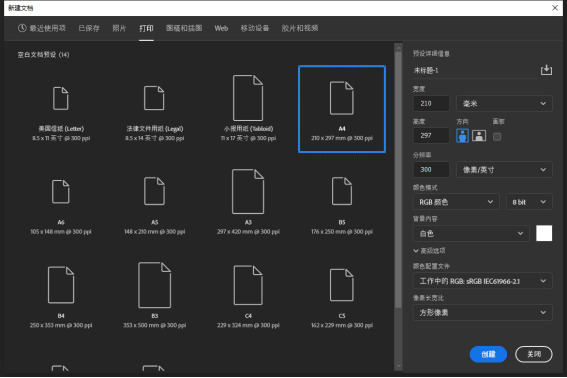Switch to the 打印 tab

coord(146,28)
